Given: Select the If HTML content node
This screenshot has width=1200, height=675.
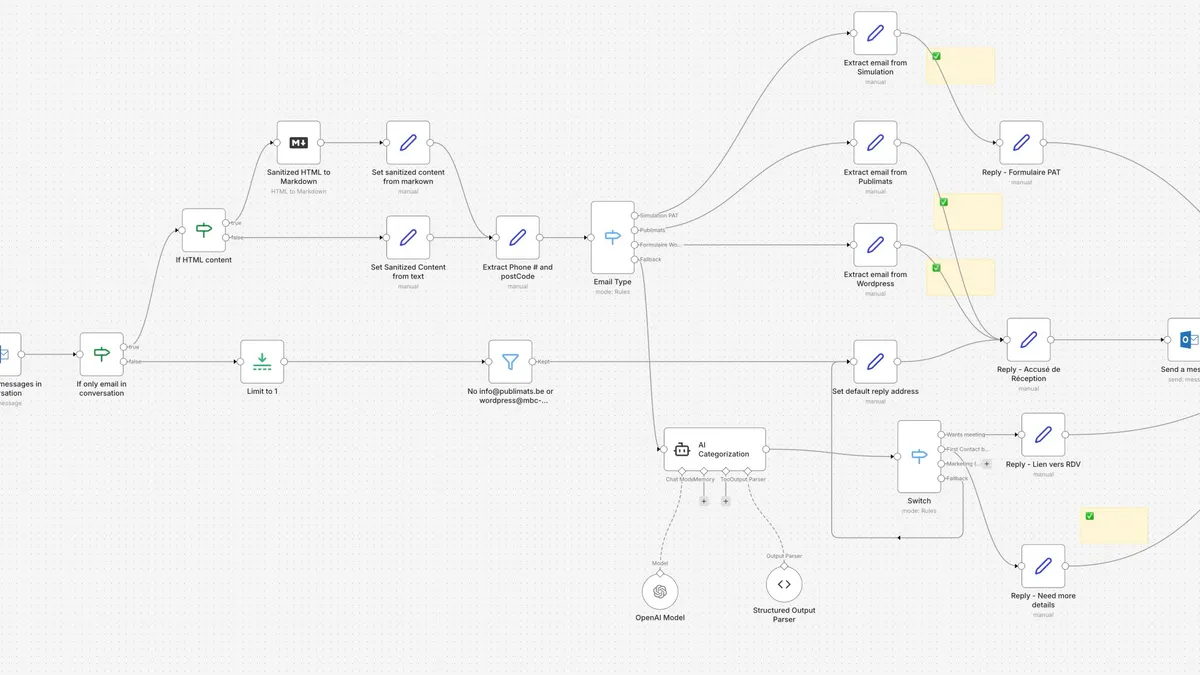Looking at the screenshot, I should (203, 230).
